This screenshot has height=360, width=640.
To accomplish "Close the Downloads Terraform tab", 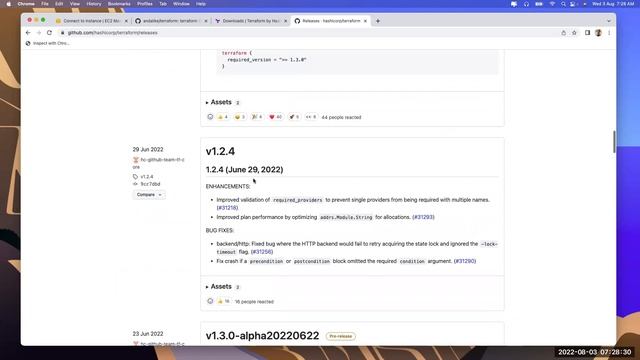I will click(285, 21).
